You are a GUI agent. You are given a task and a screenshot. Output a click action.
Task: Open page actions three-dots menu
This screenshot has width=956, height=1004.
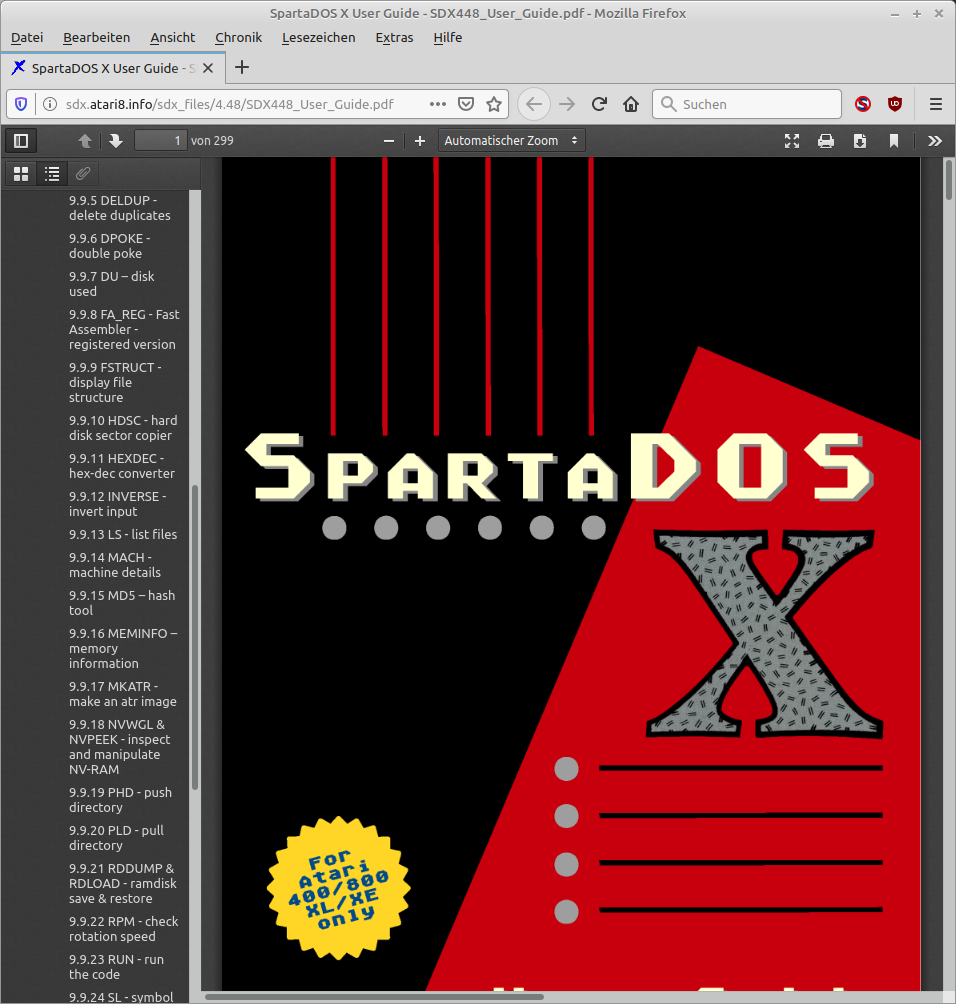pos(438,104)
